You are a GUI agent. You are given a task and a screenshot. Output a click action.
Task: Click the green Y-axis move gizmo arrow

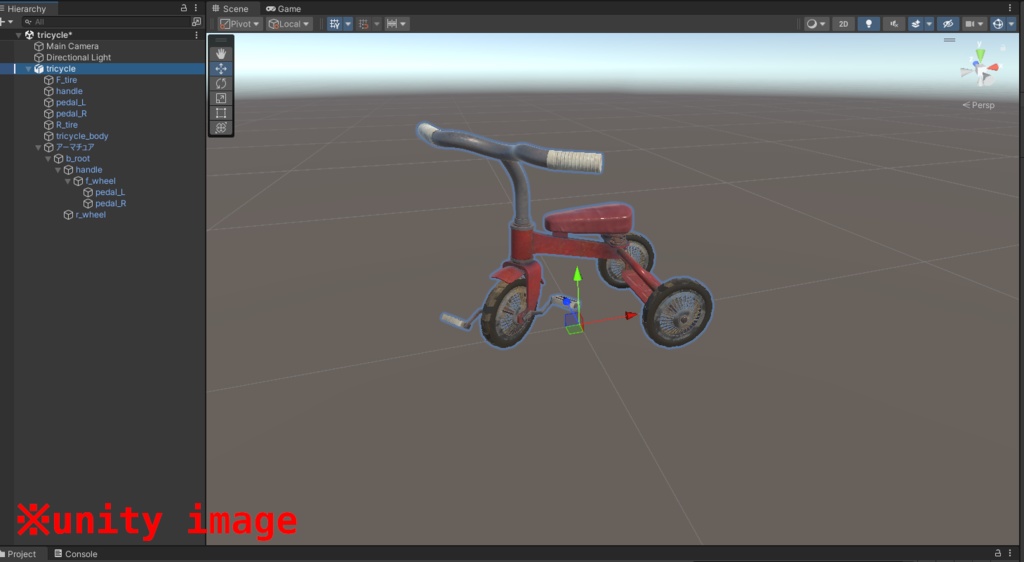point(577,274)
